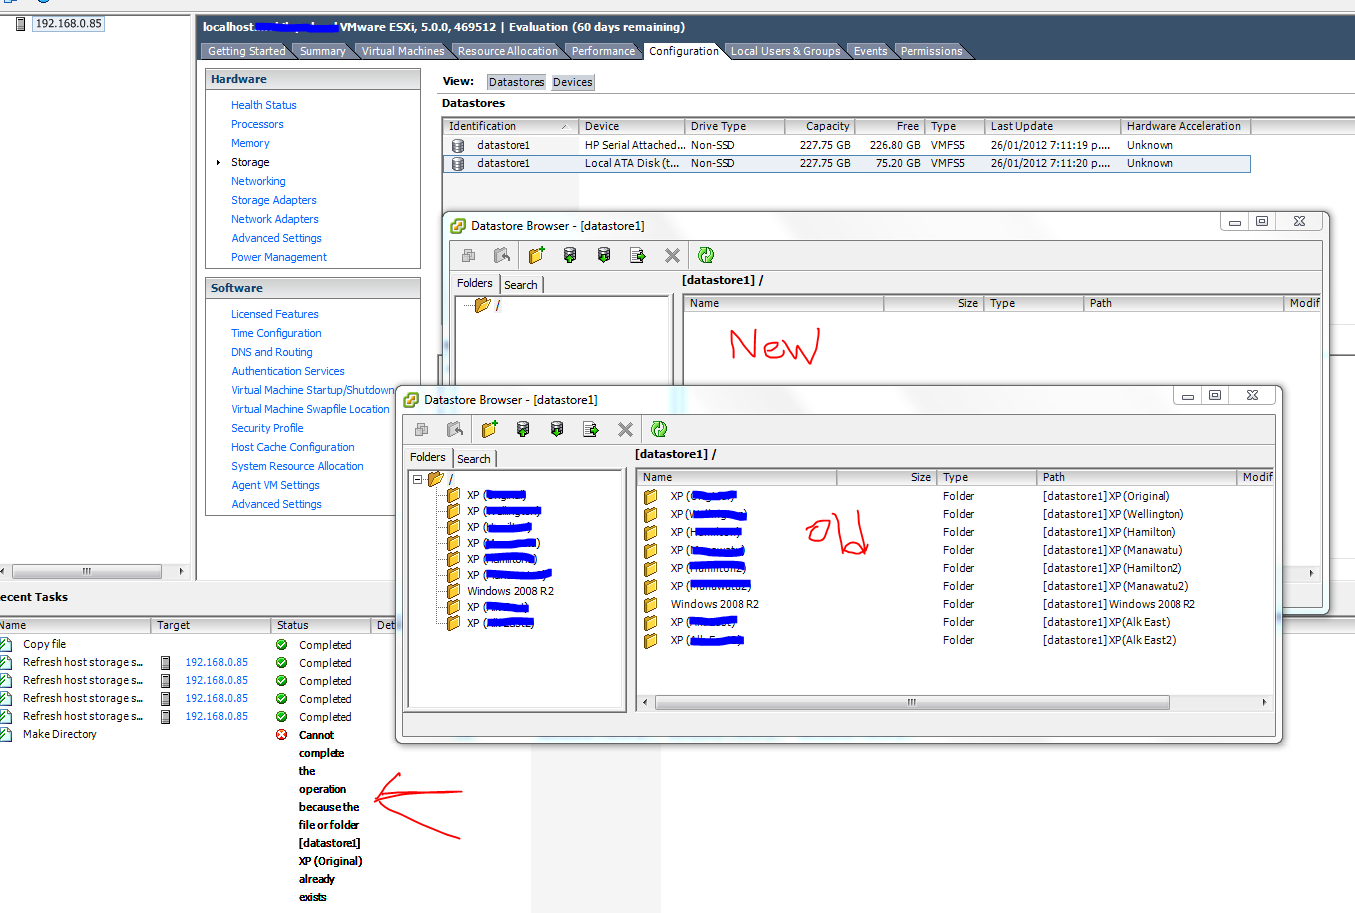1355x913 pixels.
Task: Open the Getting Started tab
Action: click(247, 51)
